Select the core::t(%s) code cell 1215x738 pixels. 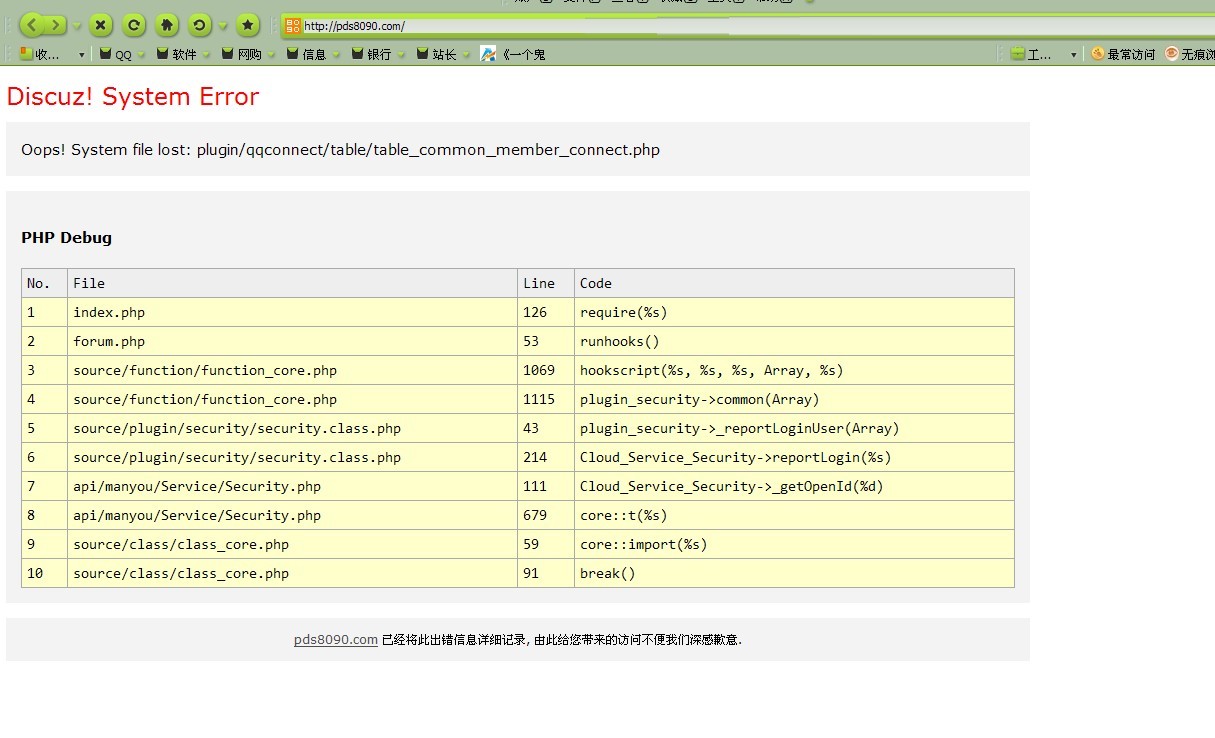click(x=794, y=515)
